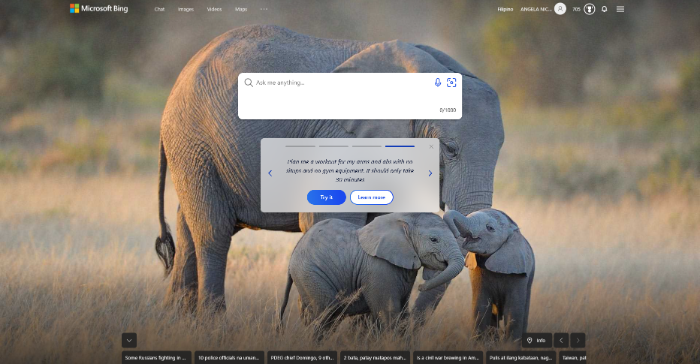Screen dimensions: 700x364
Task: Start voice search with microphone icon
Action: (x=438, y=82)
